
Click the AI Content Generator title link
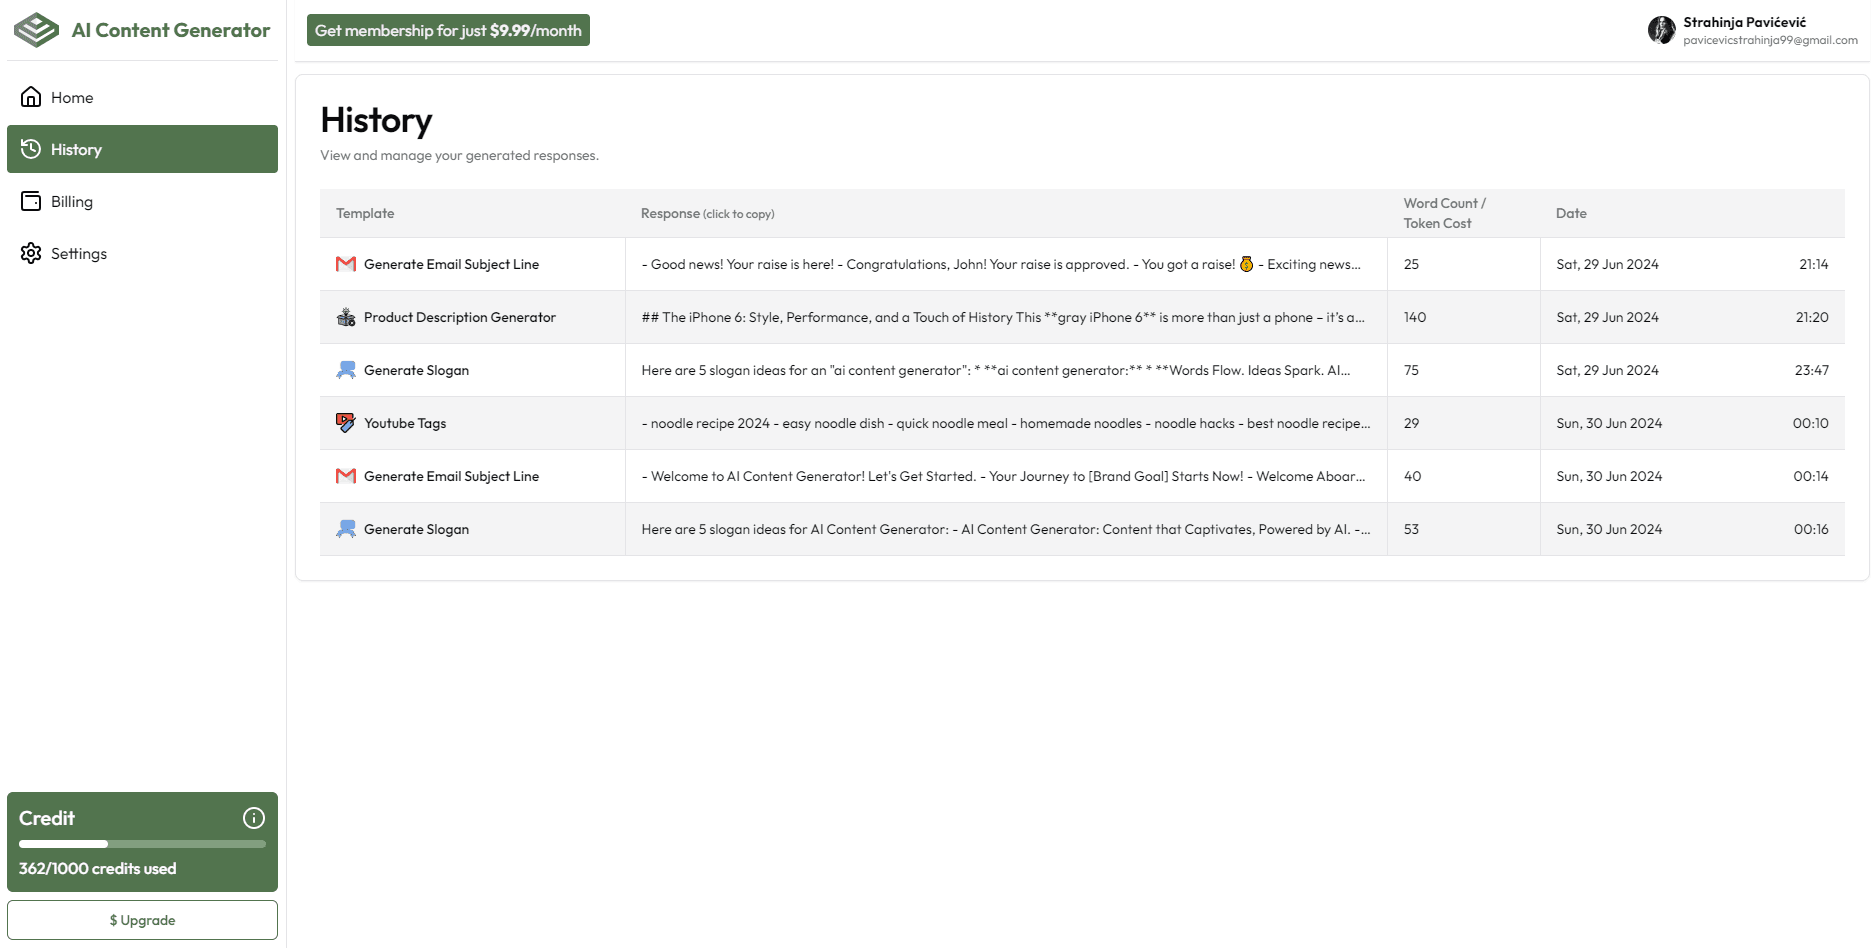(171, 30)
